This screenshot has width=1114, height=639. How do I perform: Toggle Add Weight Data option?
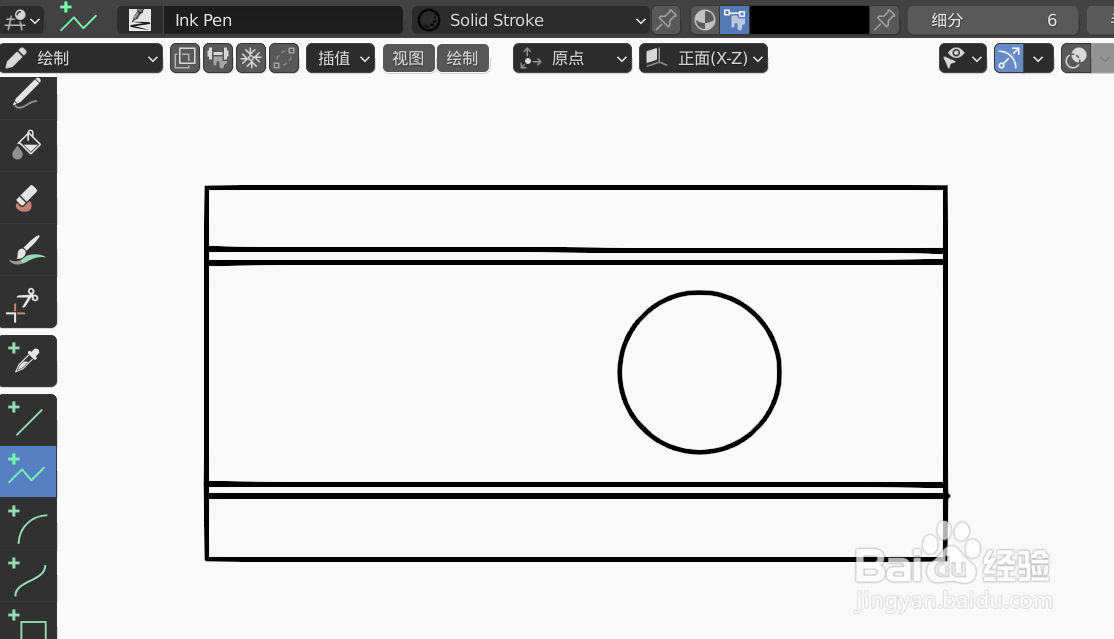pyautogui.click(x=218, y=58)
